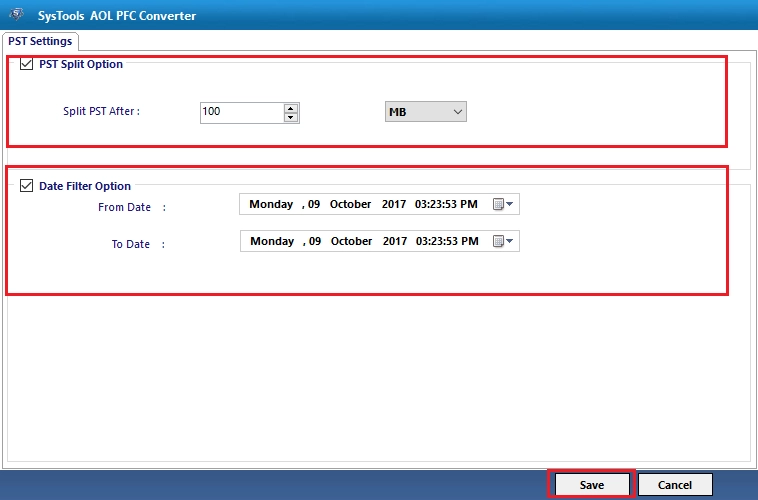Click the Cancel button
The width and height of the screenshot is (758, 500).
[675, 485]
